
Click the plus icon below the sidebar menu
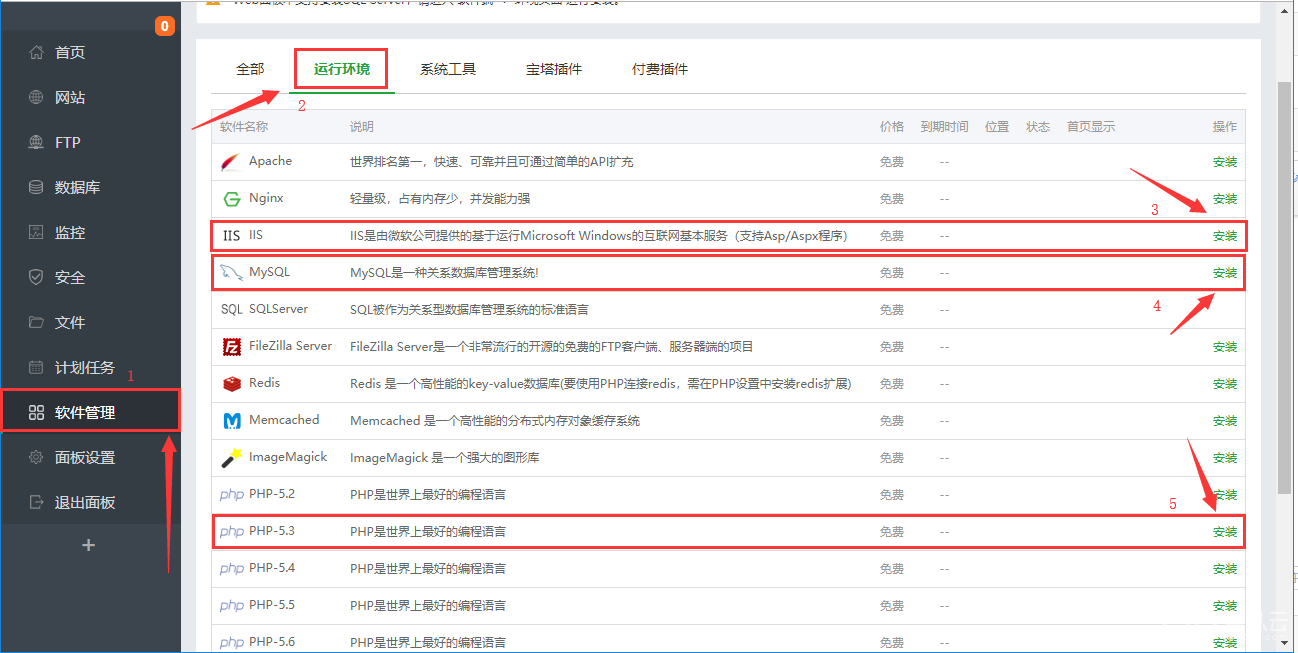[89, 545]
